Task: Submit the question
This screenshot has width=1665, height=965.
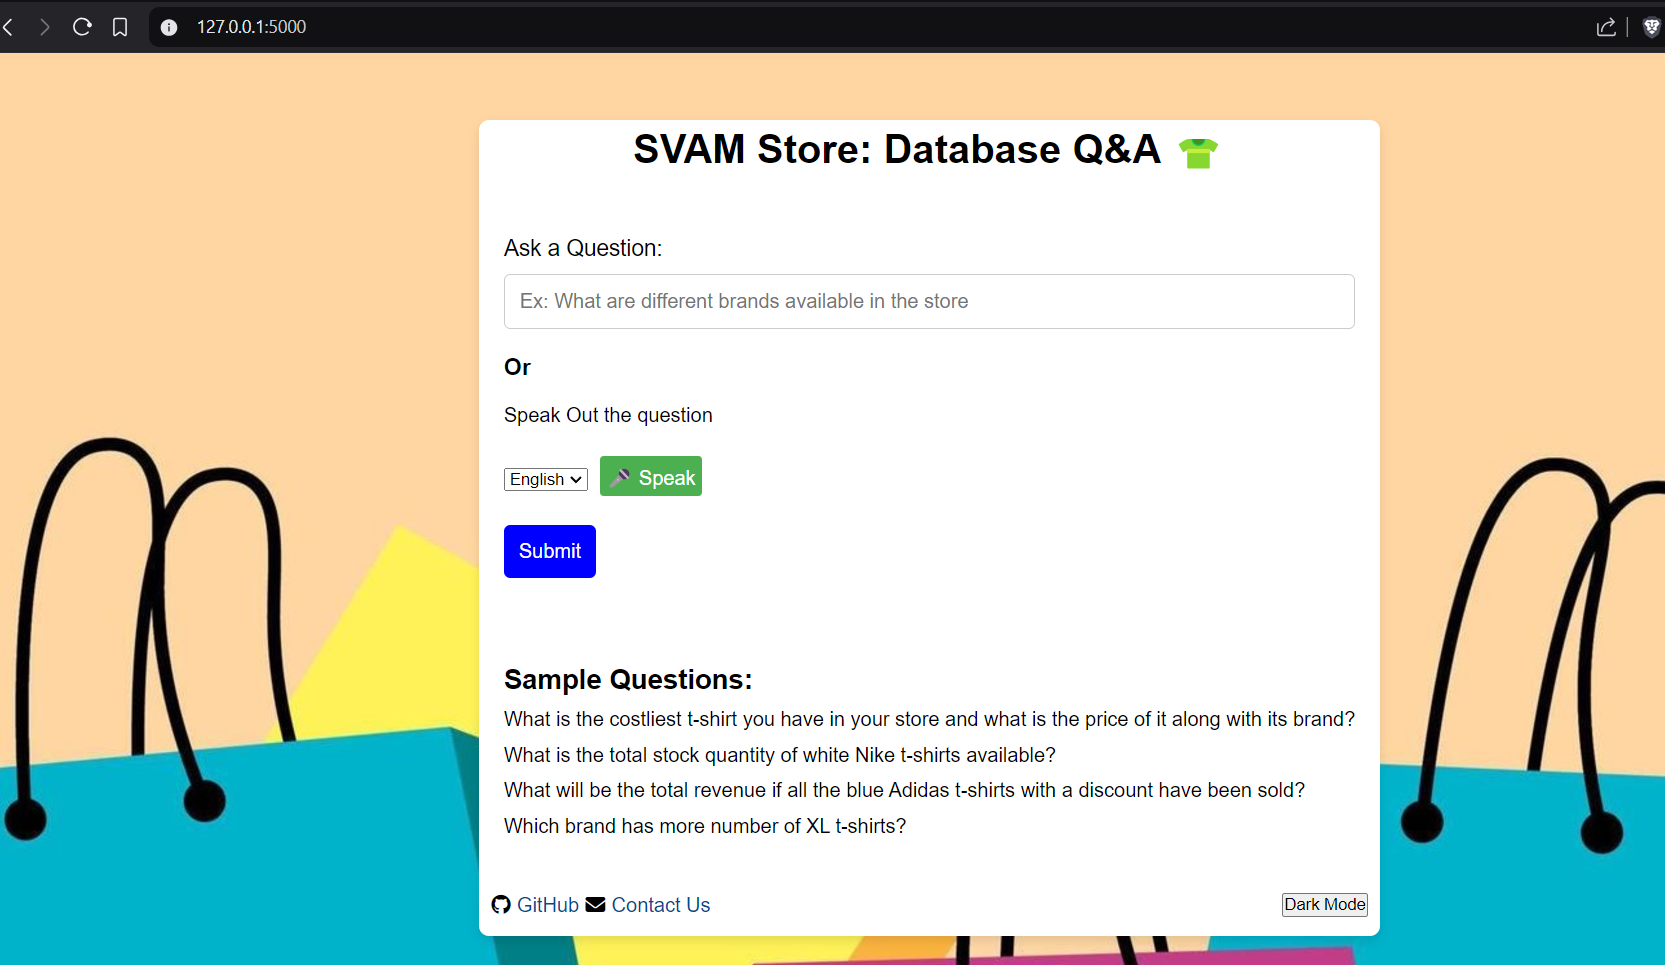Action: (x=549, y=551)
